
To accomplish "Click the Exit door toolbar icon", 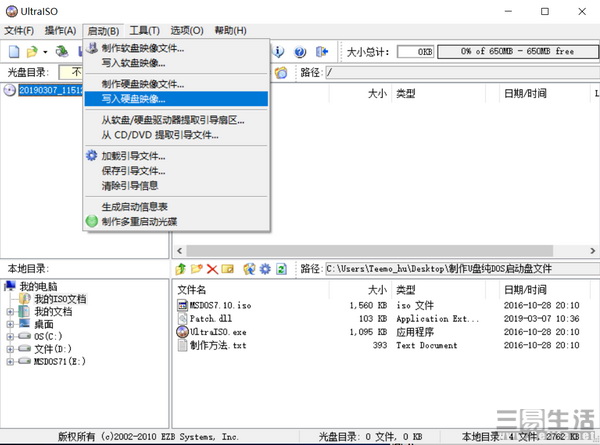I will 322,51.
